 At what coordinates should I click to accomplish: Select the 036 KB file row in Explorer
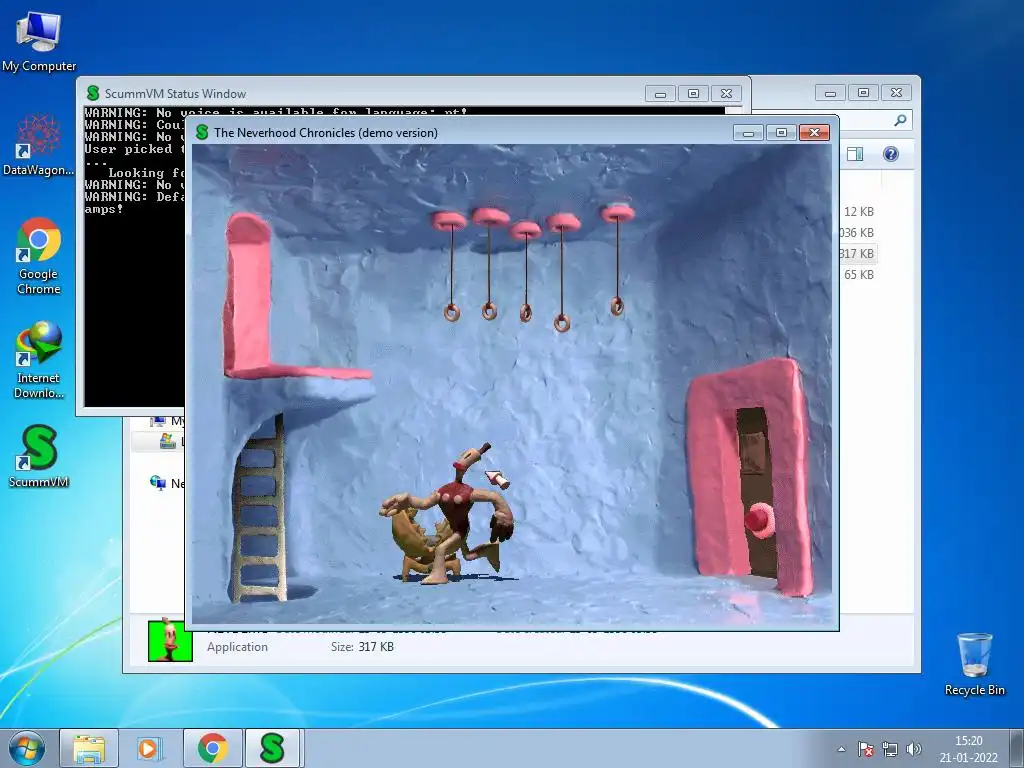pyautogui.click(x=857, y=232)
